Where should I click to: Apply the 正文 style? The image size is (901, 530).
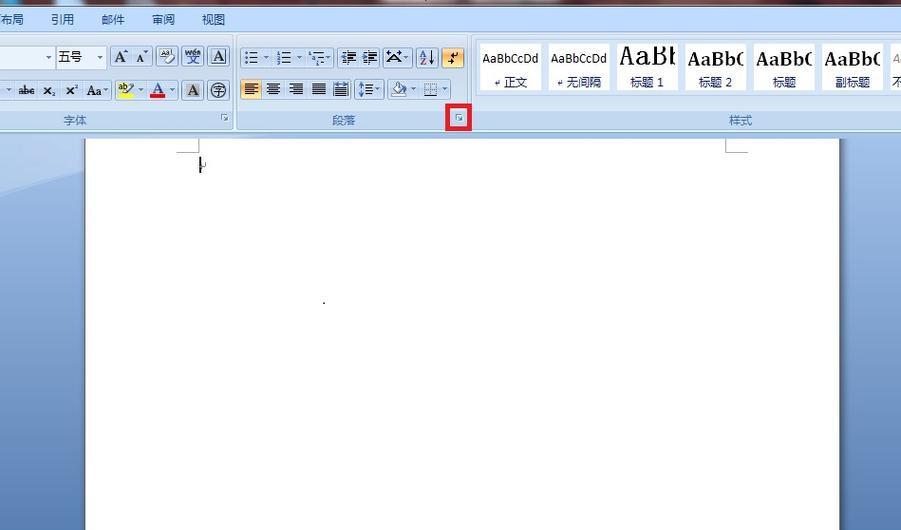coord(510,67)
